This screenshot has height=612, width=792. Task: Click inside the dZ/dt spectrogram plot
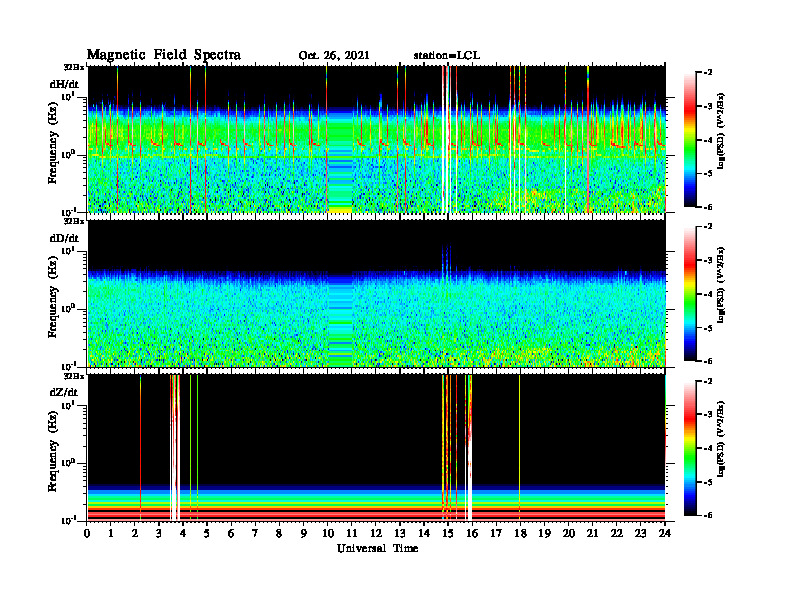[x=376, y=447]
